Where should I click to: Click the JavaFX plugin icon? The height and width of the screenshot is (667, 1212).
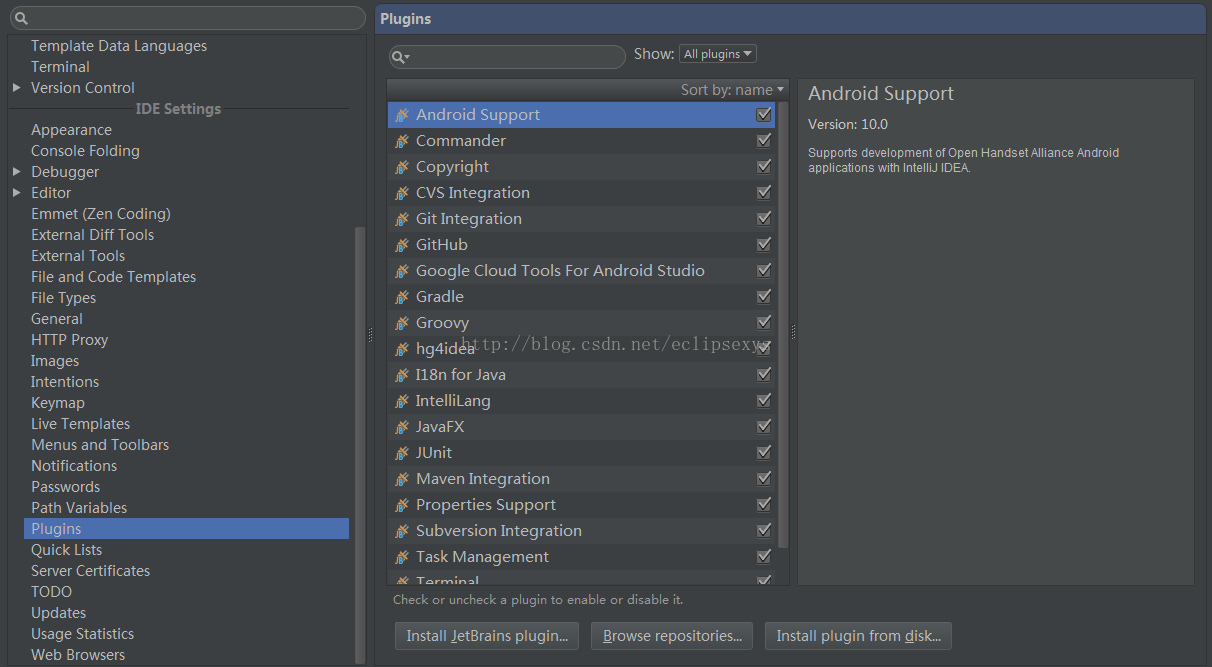click(402, 427)
